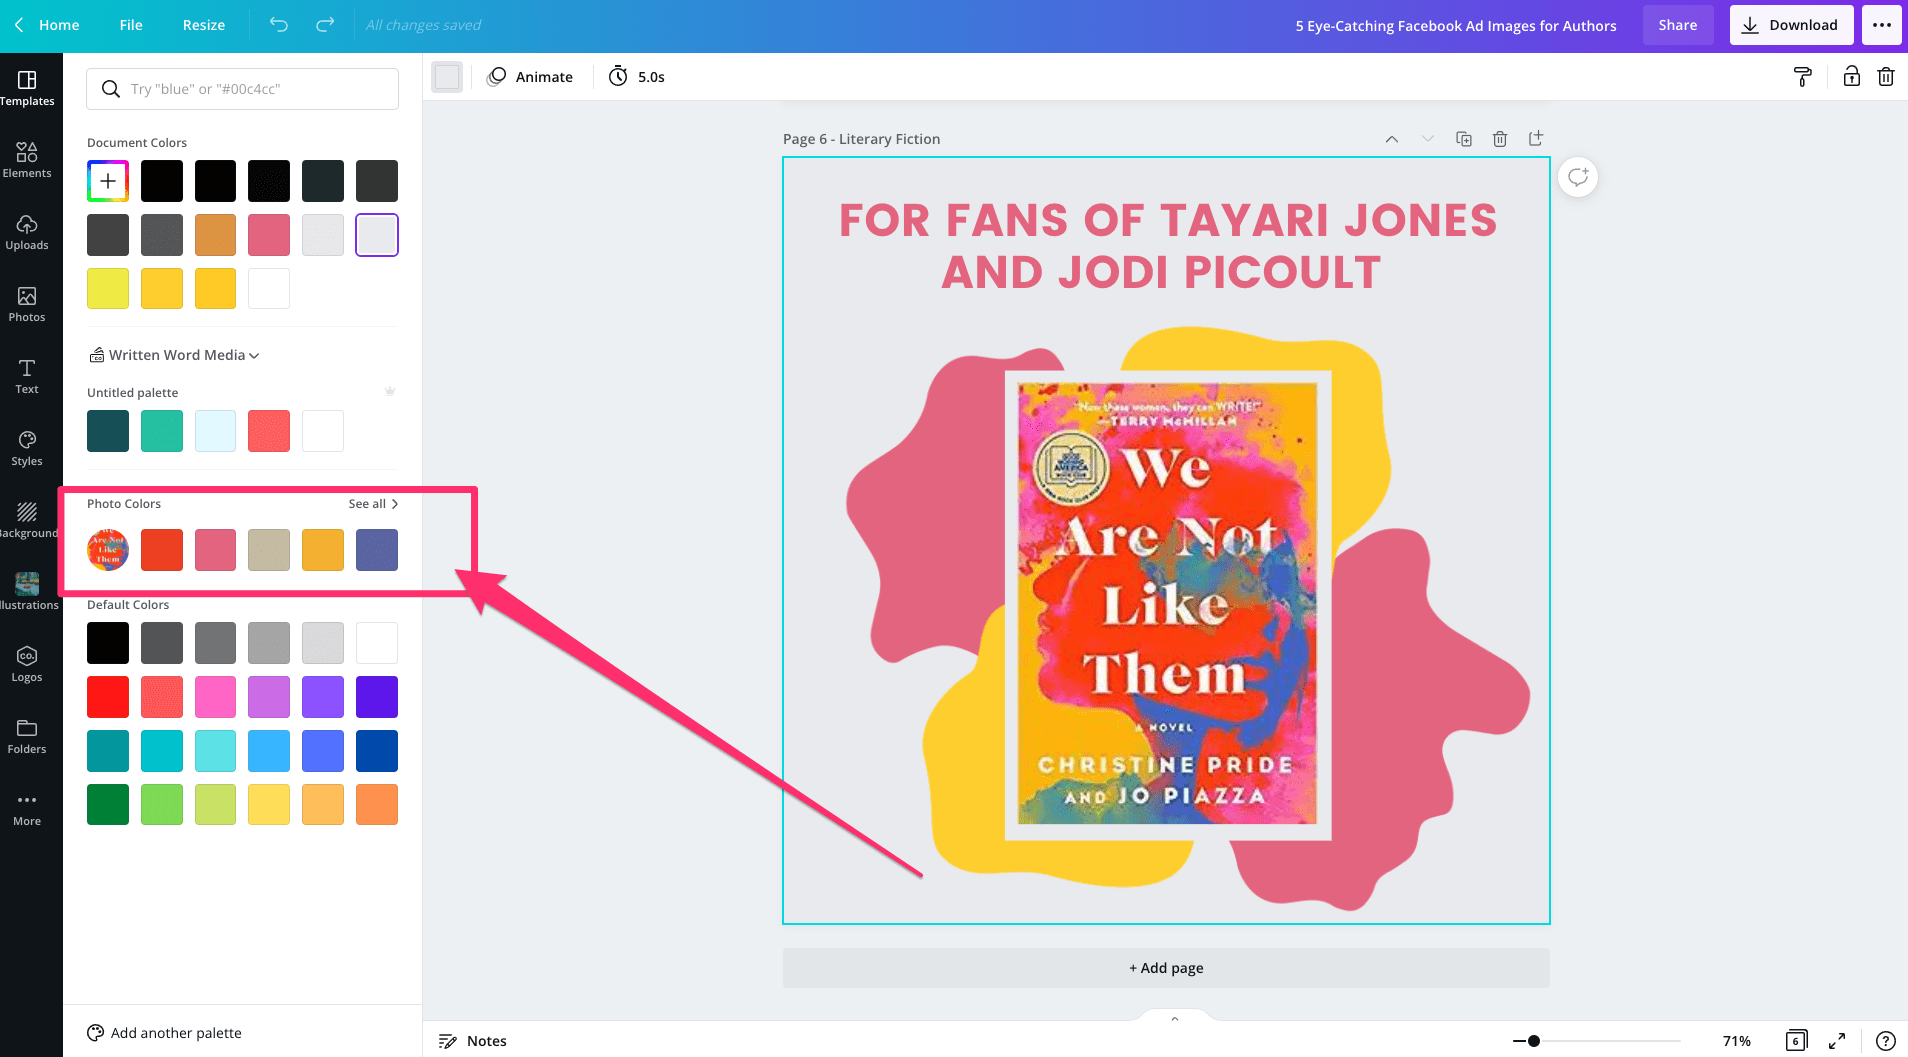Pick the red-orange photo color swatch
Screen dimensions: 1908x1057
[x=162, y=550]
